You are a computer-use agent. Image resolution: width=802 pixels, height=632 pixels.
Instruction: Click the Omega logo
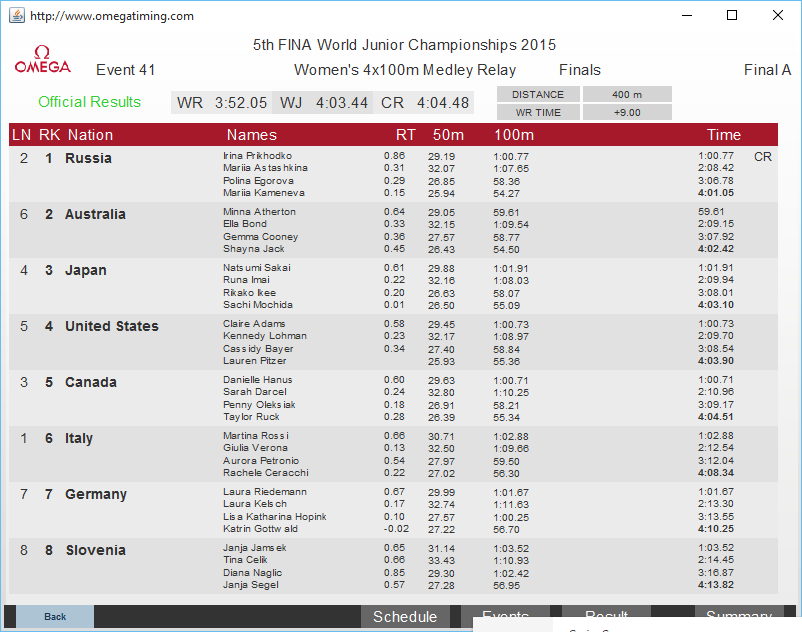tap(42, 60)
